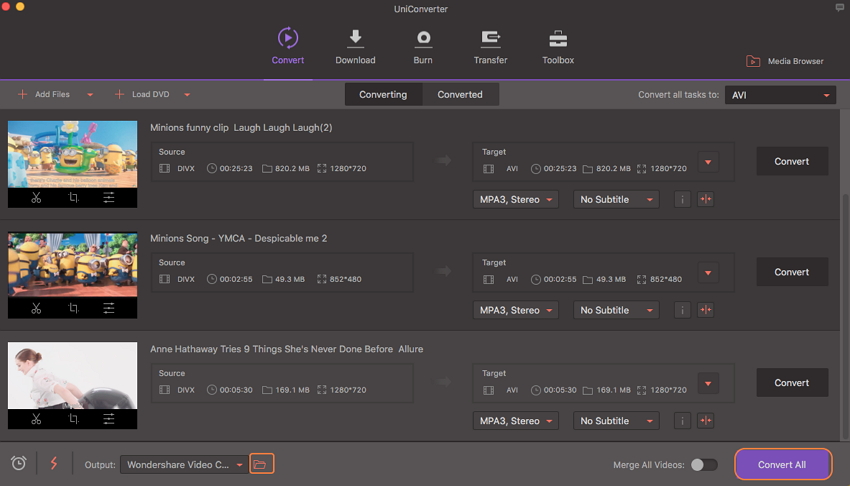Open the Media Browser
Screen dimensions: 850x486
click(x=784, y=61)
